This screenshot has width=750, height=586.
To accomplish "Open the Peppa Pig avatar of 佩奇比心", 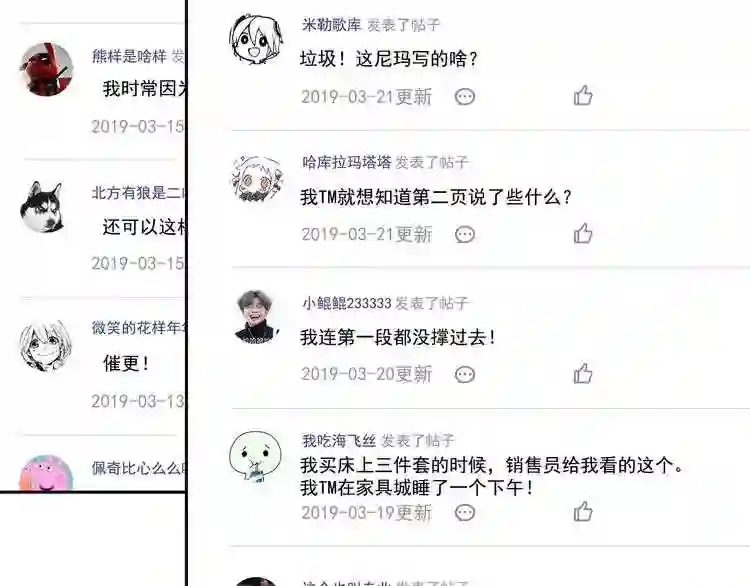I will 45,473.
